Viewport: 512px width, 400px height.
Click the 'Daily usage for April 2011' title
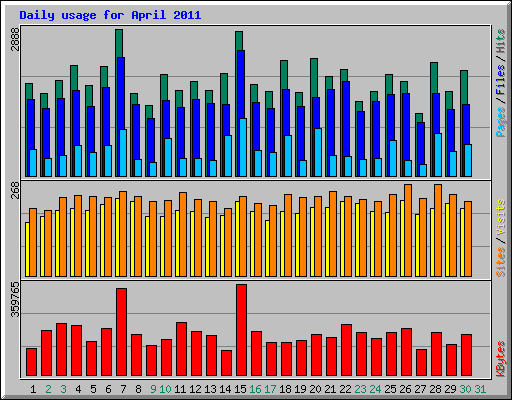click(110, 15)
